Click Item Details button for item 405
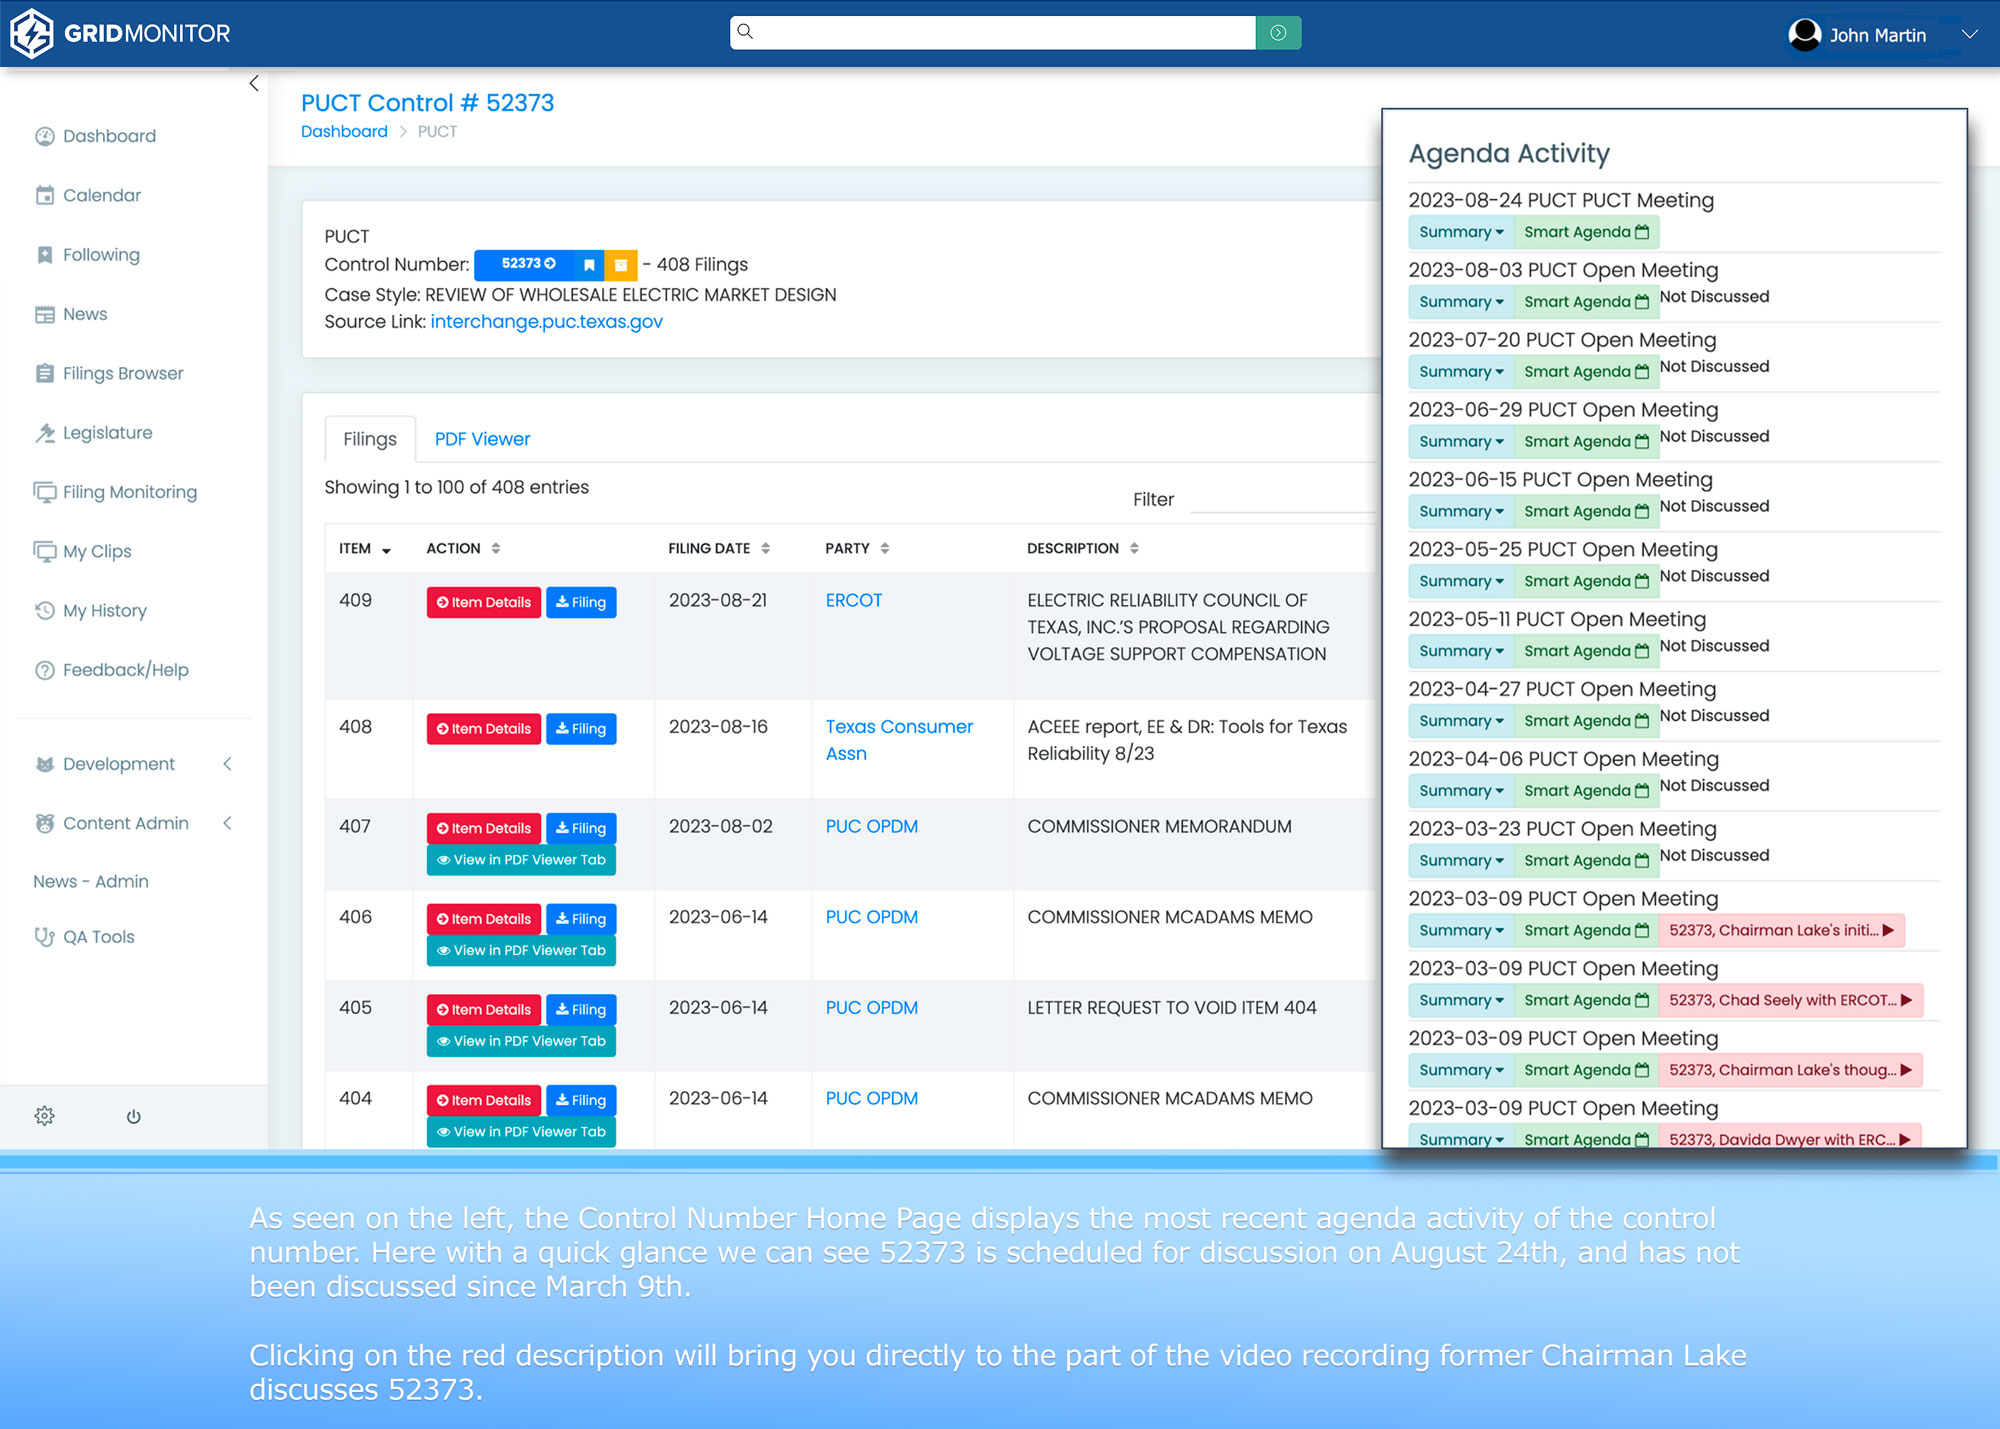 point(484,1010)
